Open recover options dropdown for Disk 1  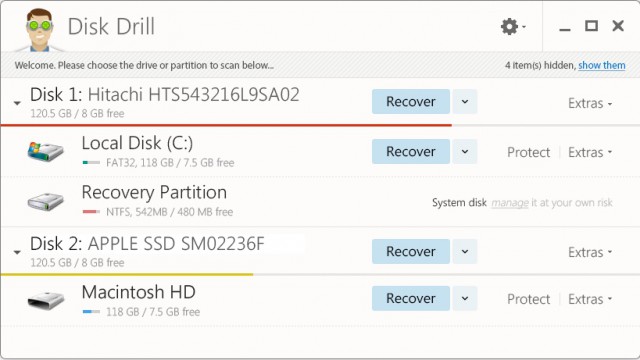(x=465, y=102)
